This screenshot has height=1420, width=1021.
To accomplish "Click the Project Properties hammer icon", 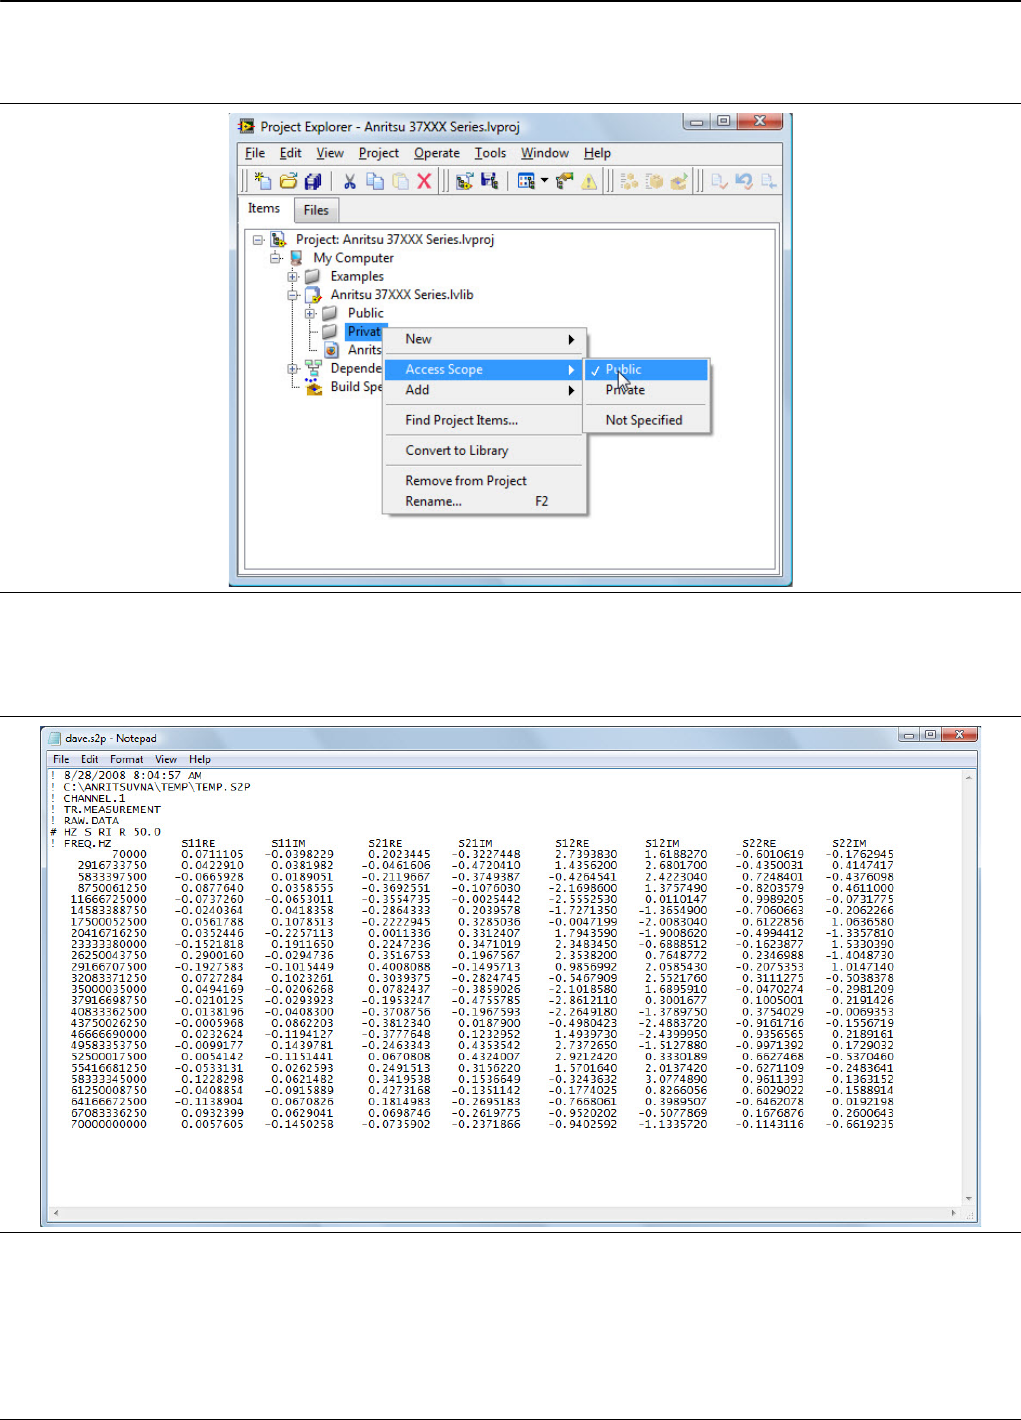I will click(565, 181).
